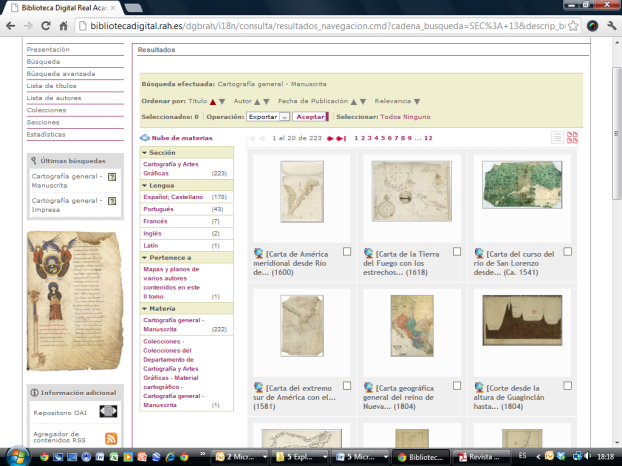Open the Exportar operation dropdown
The width and height of the screenshot is (622, 466).
[268, 117]
